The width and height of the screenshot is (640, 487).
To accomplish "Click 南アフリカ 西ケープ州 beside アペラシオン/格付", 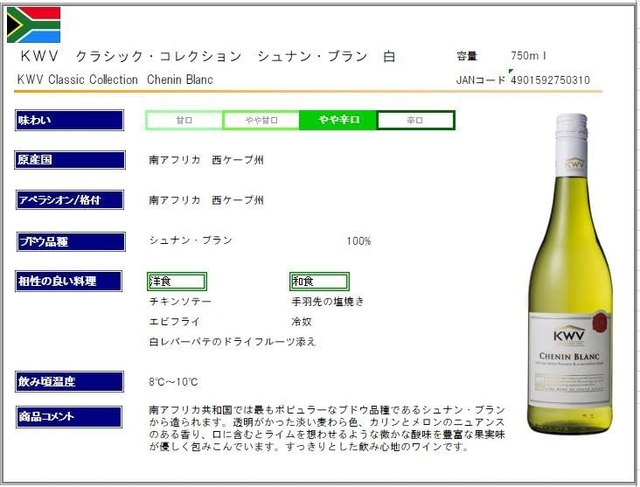I will (x=206, y=200).
